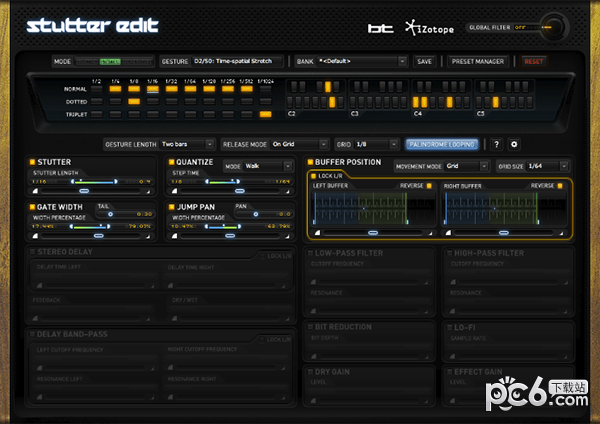The image size is (600, 424).
Task: Click the Stutter curve slider handle
Action: pyautogui.click(x=84, y=191)
